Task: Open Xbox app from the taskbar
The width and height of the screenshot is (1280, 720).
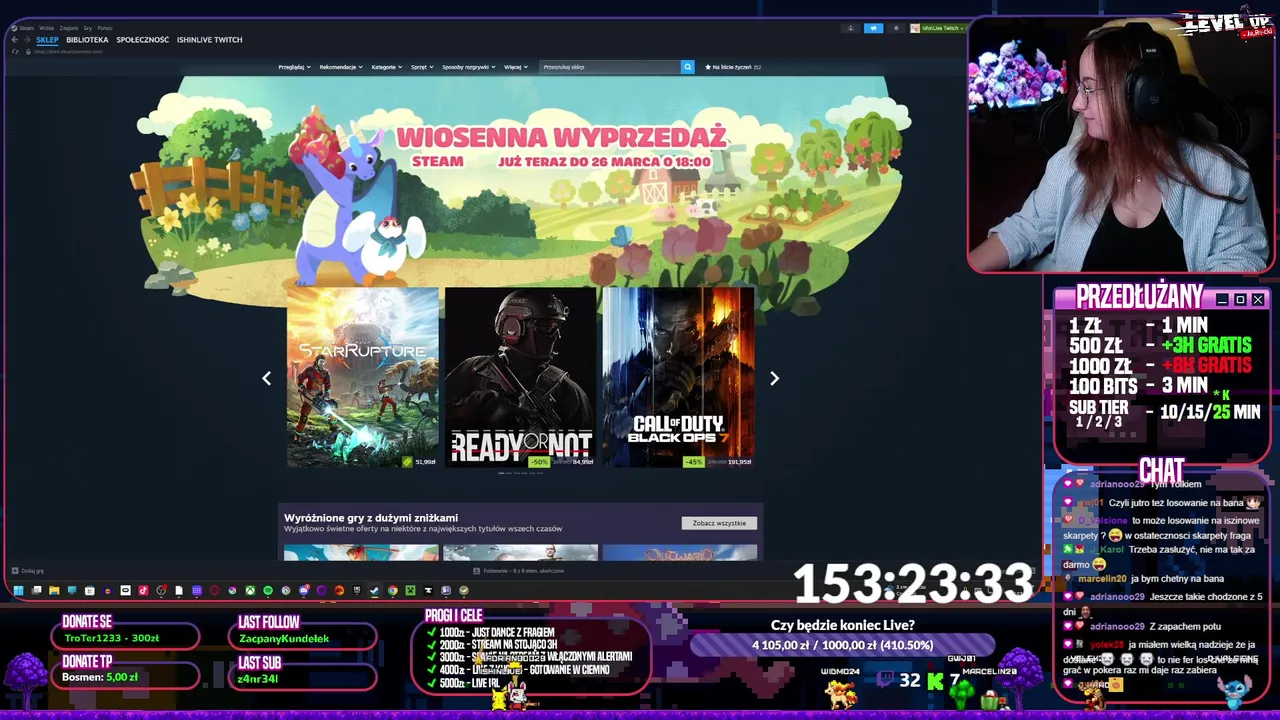Action: coord(250,590)
